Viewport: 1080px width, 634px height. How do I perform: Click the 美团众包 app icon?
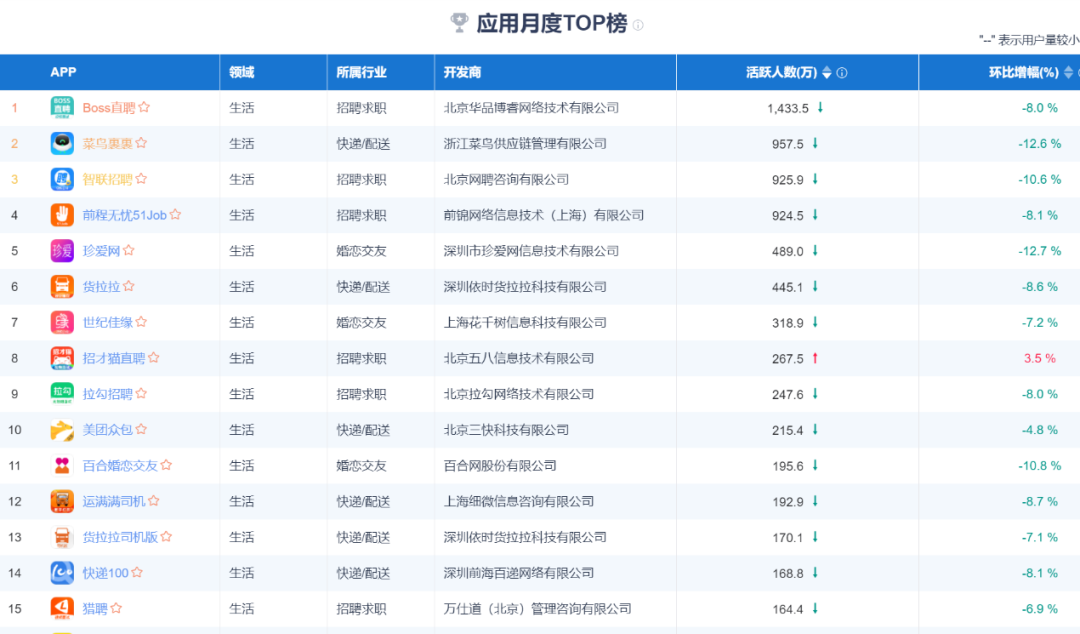62,430
